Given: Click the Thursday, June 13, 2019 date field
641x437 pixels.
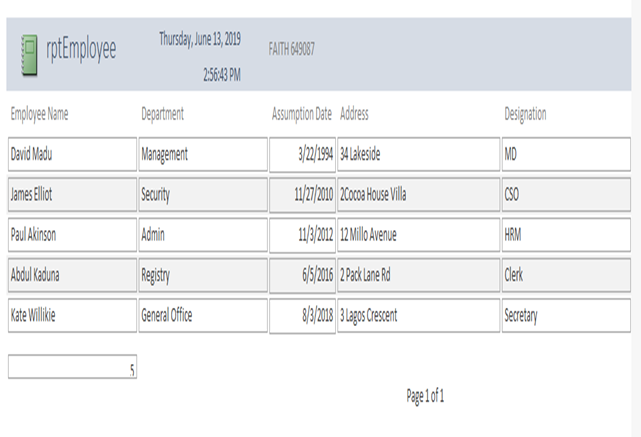Looking at the screenshot, I should click(x=200, y=39).
